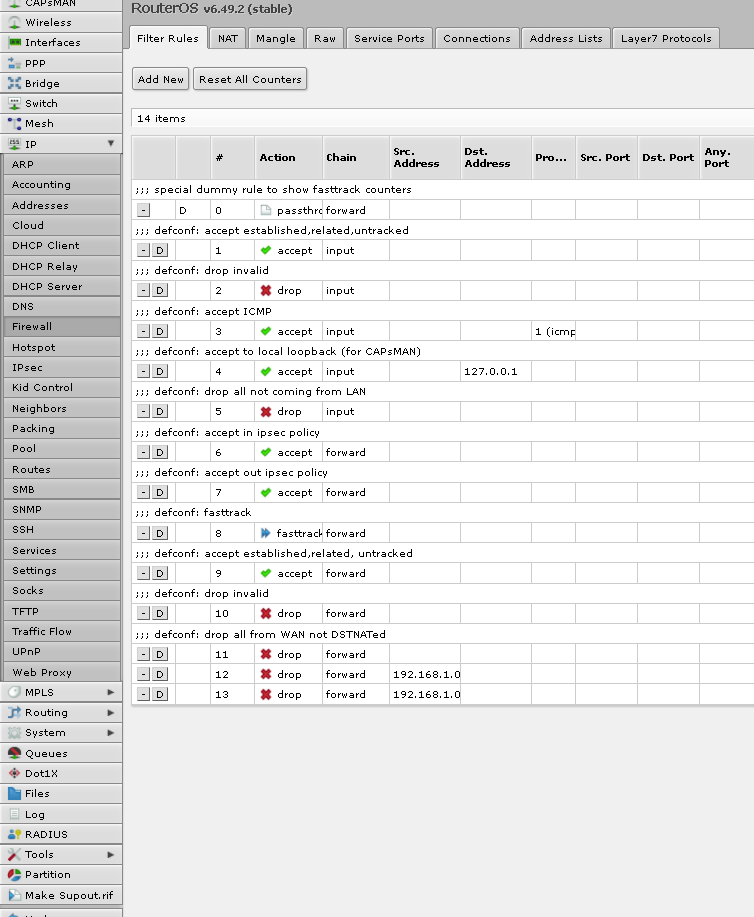Open Layer7 Protocols tab
The image size is (754, 917).
666,39
